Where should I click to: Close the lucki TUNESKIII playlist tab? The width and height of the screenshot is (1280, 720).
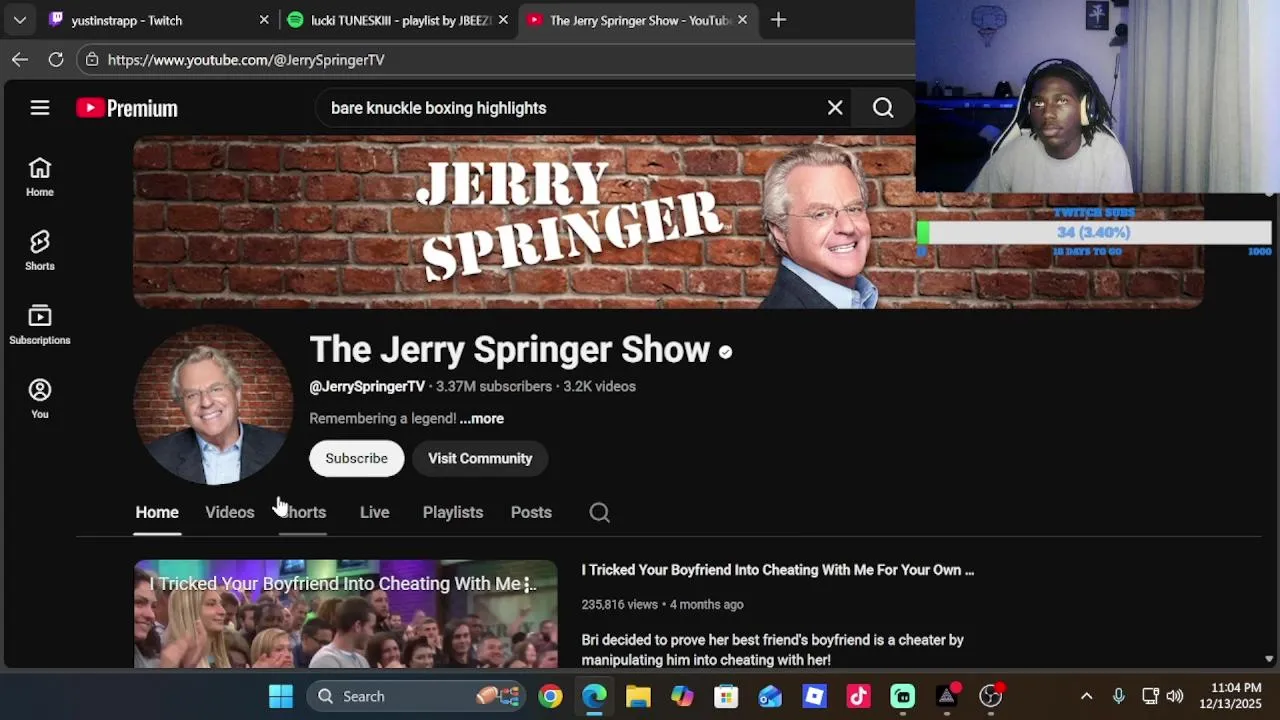(x=503, y=20)
